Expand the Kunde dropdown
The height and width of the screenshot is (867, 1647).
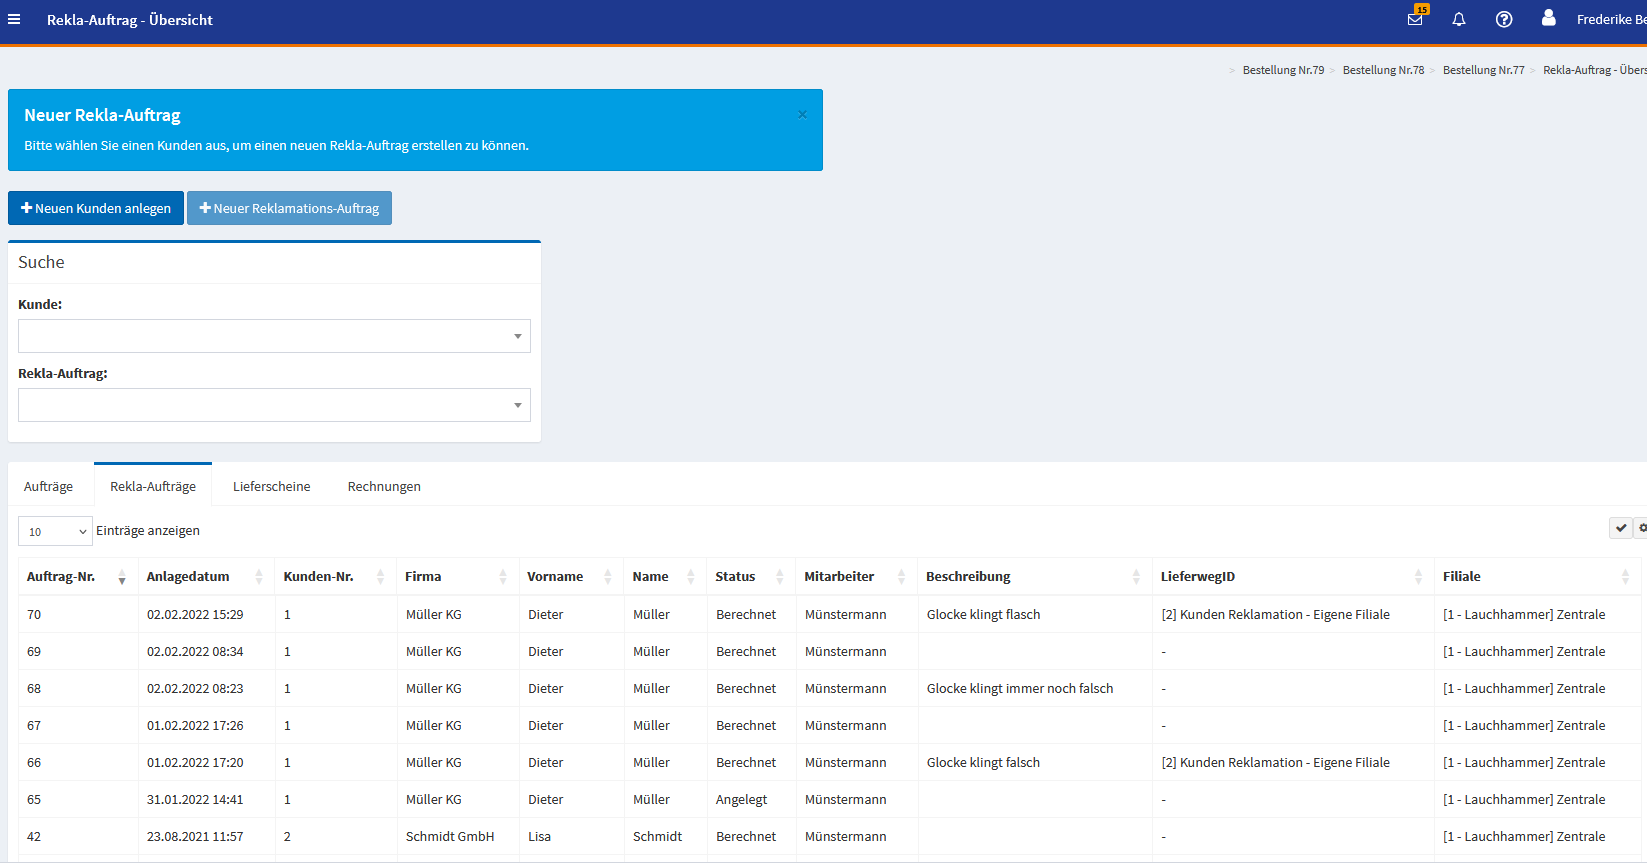(x=274, y=336)
